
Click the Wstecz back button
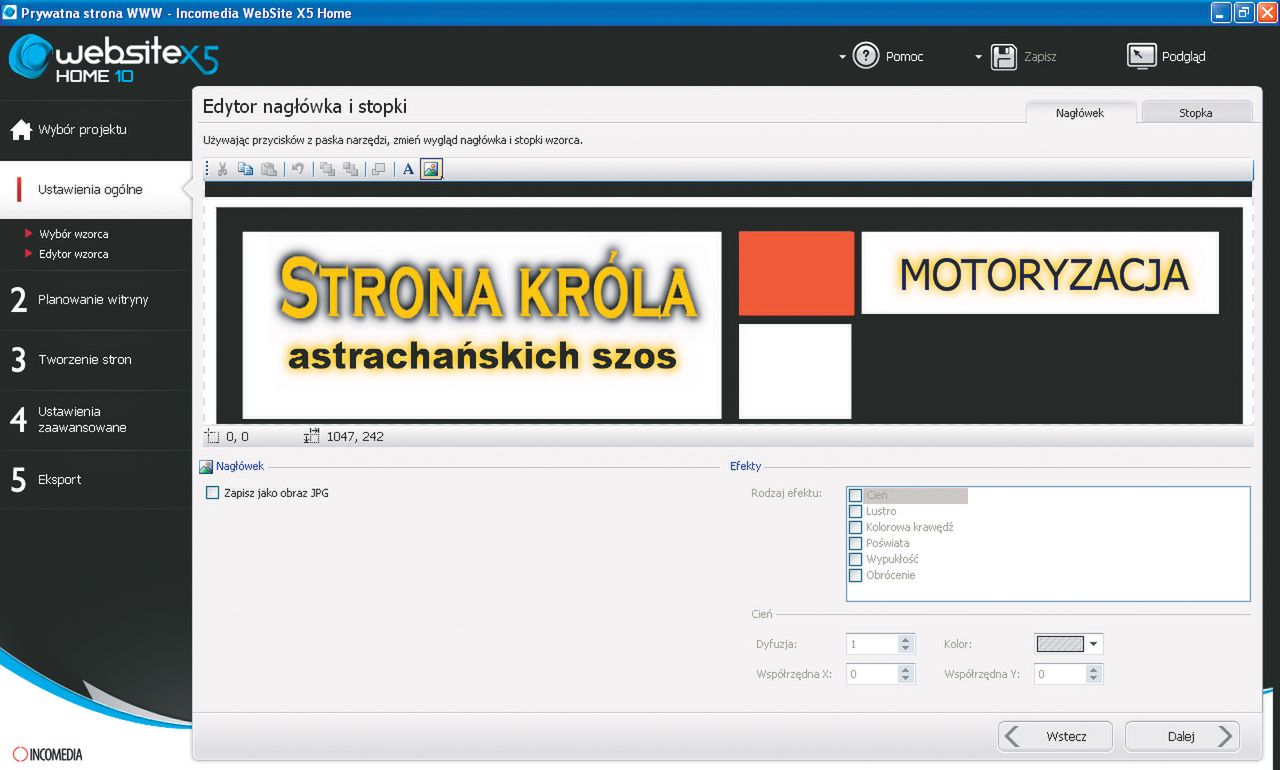pos(1056,736)
